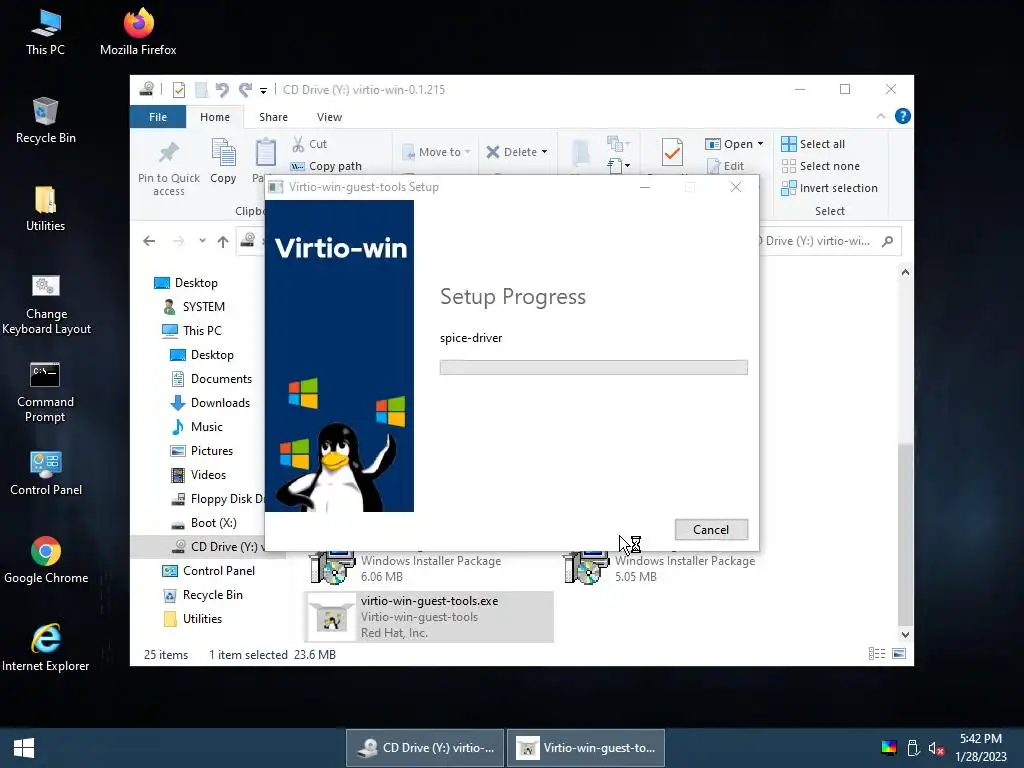This screenshot has width=1024, height=768.
Task: Cancel the Virtio-win setup
Action: pos(711,530)
